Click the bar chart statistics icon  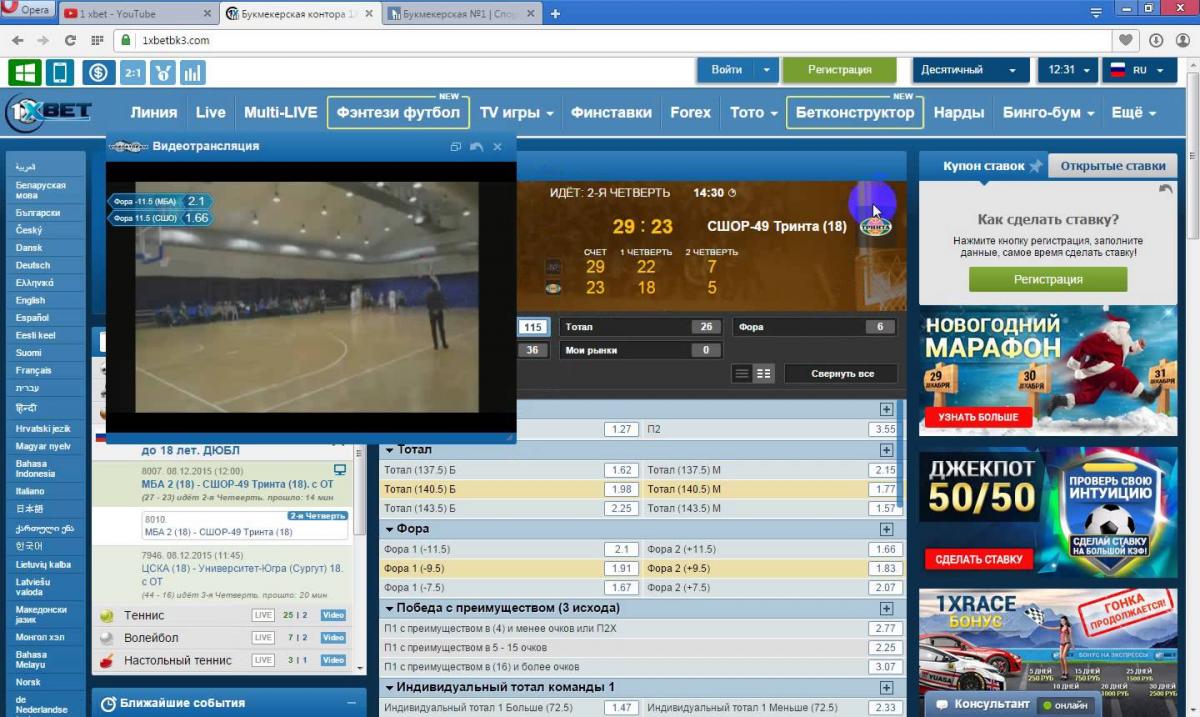coord(192,72)
